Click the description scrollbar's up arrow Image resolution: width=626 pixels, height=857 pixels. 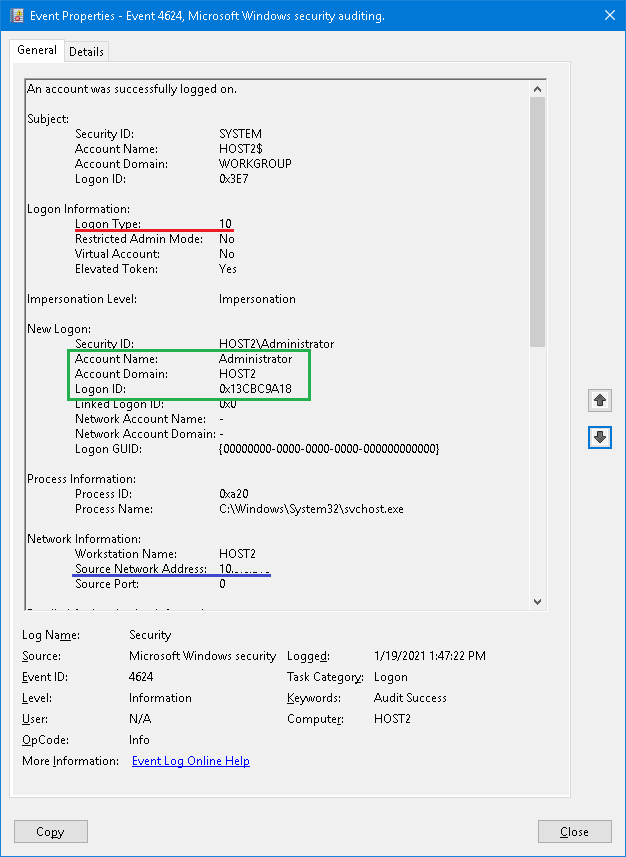pyautogui.click(x=538, y=89)
